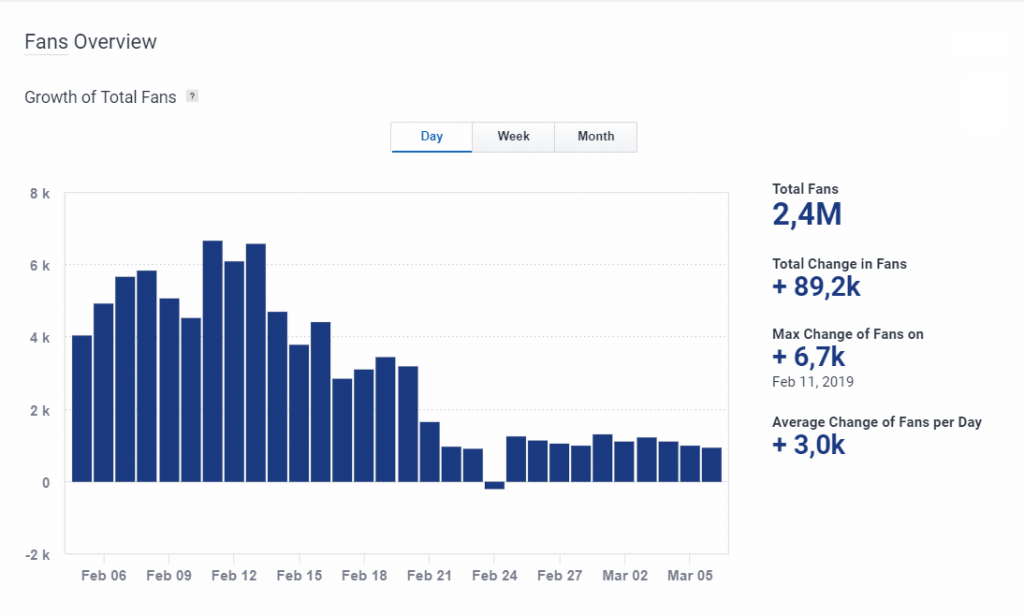Screen dimensions: 1024x616
Task: Click the negative bar at Feb 24
Action: tap(494, 486)
